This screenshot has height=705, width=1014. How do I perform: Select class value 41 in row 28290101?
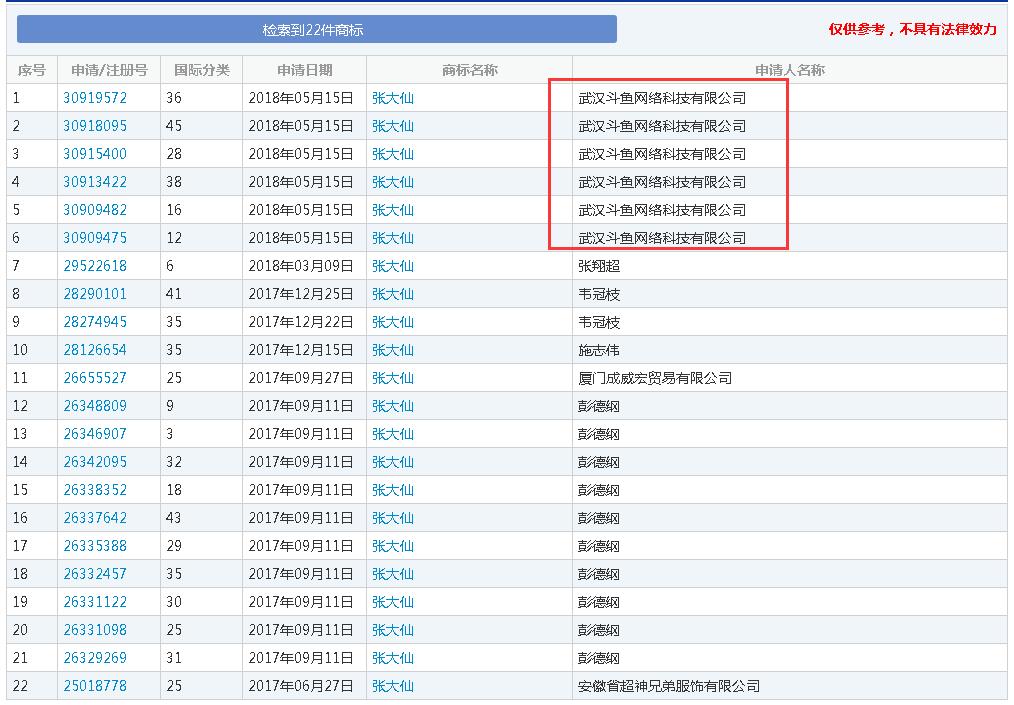pyautogui.click(x=174, y=294)
